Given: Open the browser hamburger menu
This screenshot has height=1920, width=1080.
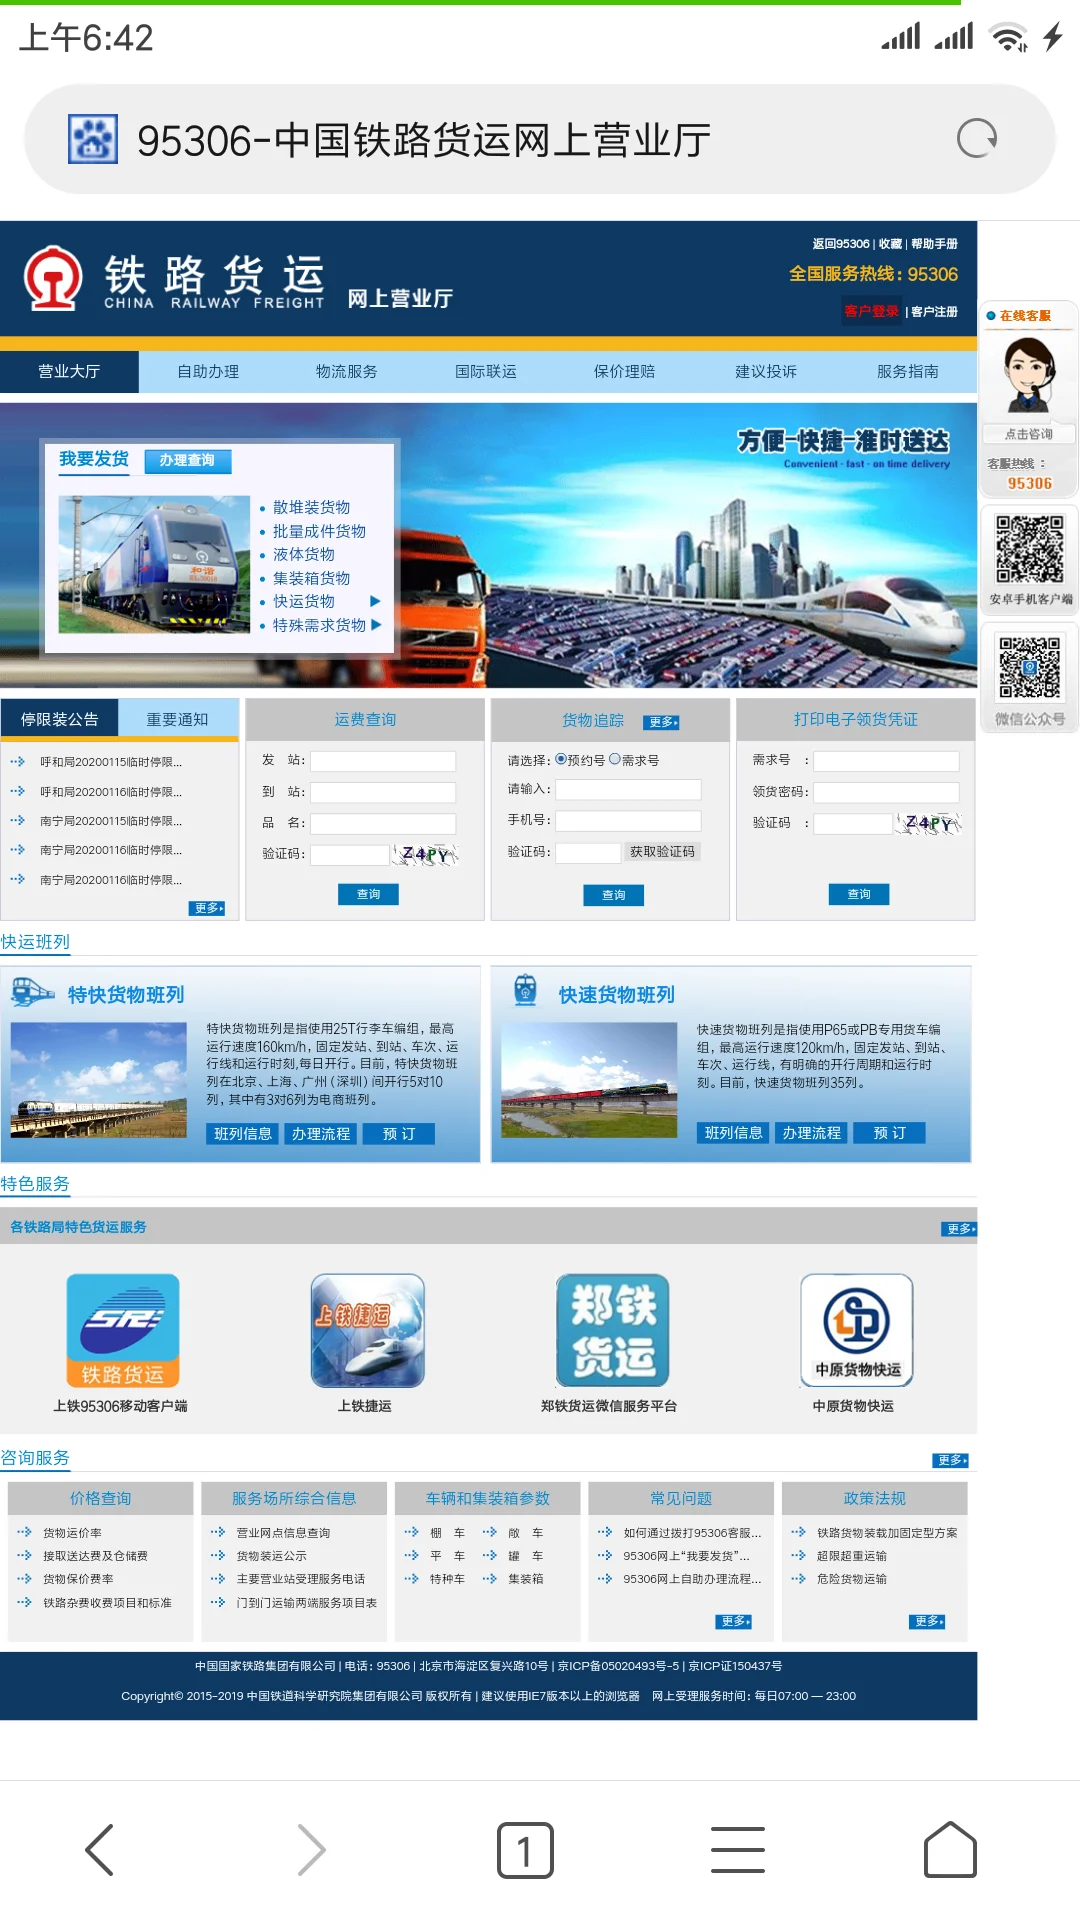Looking at the screenshot, I should pyautogui.click(x=738, y=1849).
